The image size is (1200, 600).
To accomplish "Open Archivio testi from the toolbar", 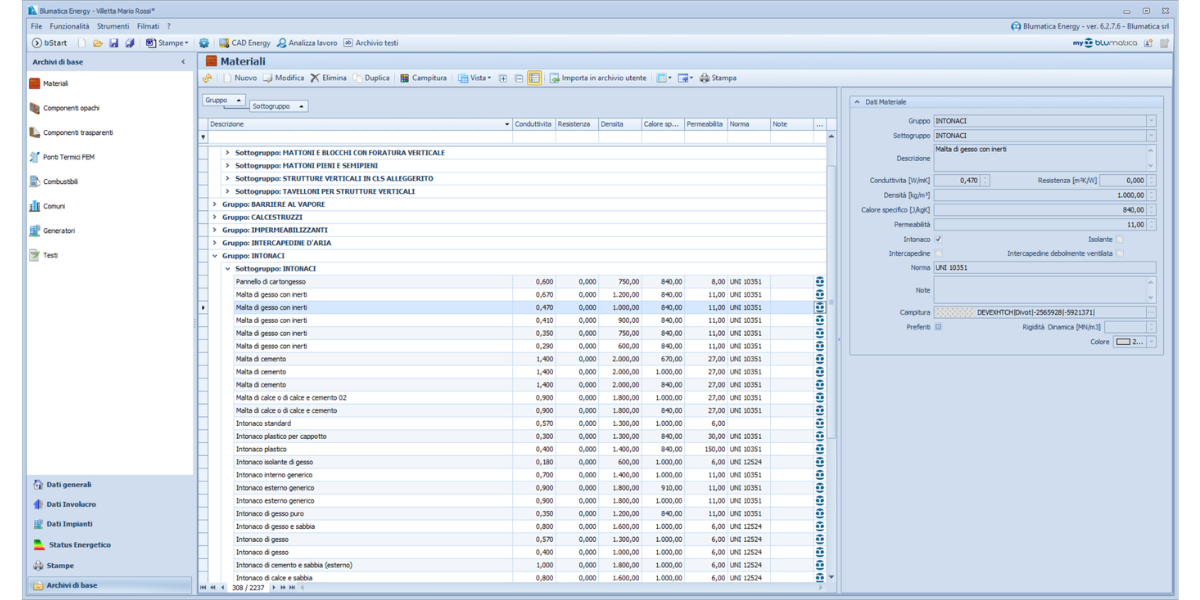I will tap(371, 43).
